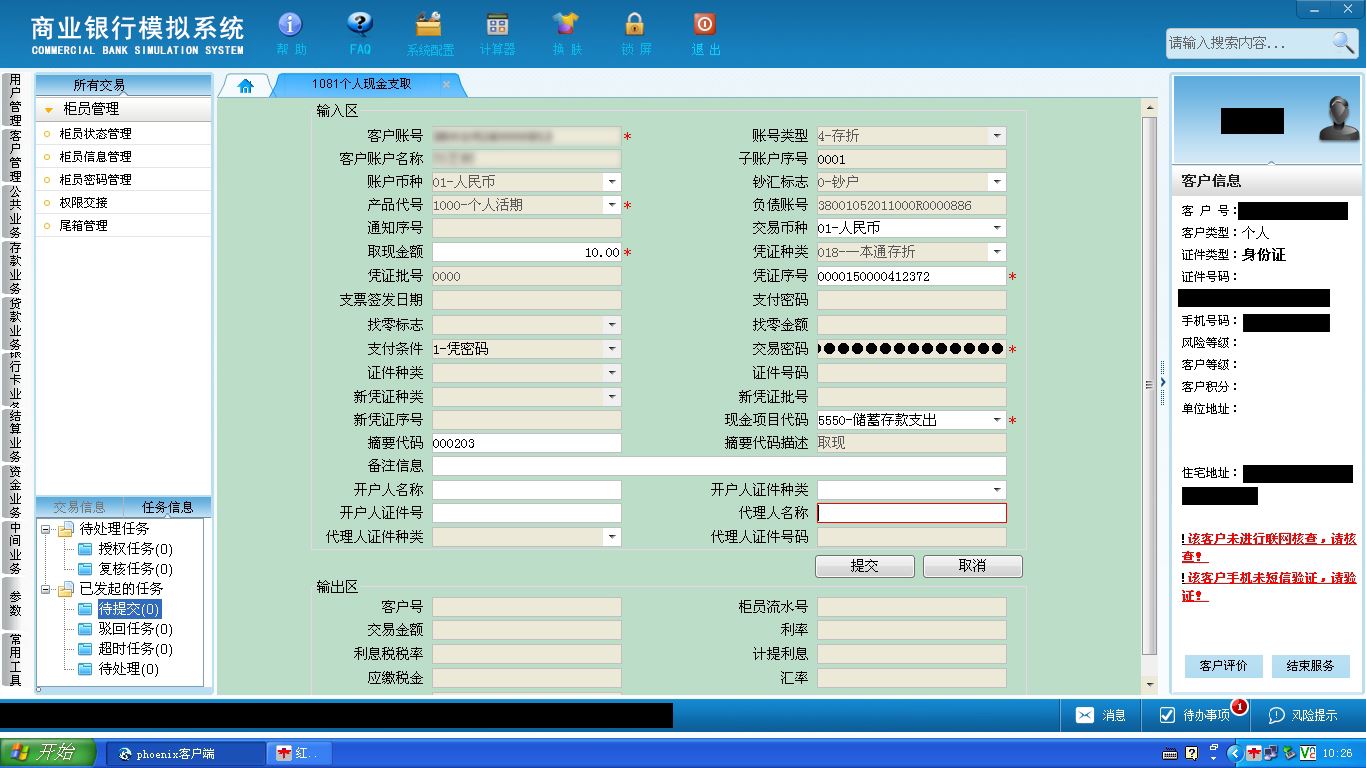Collapse the 待处理任务 tree folder
This screenshot has width=1366, height=768.
click(46, 529)
